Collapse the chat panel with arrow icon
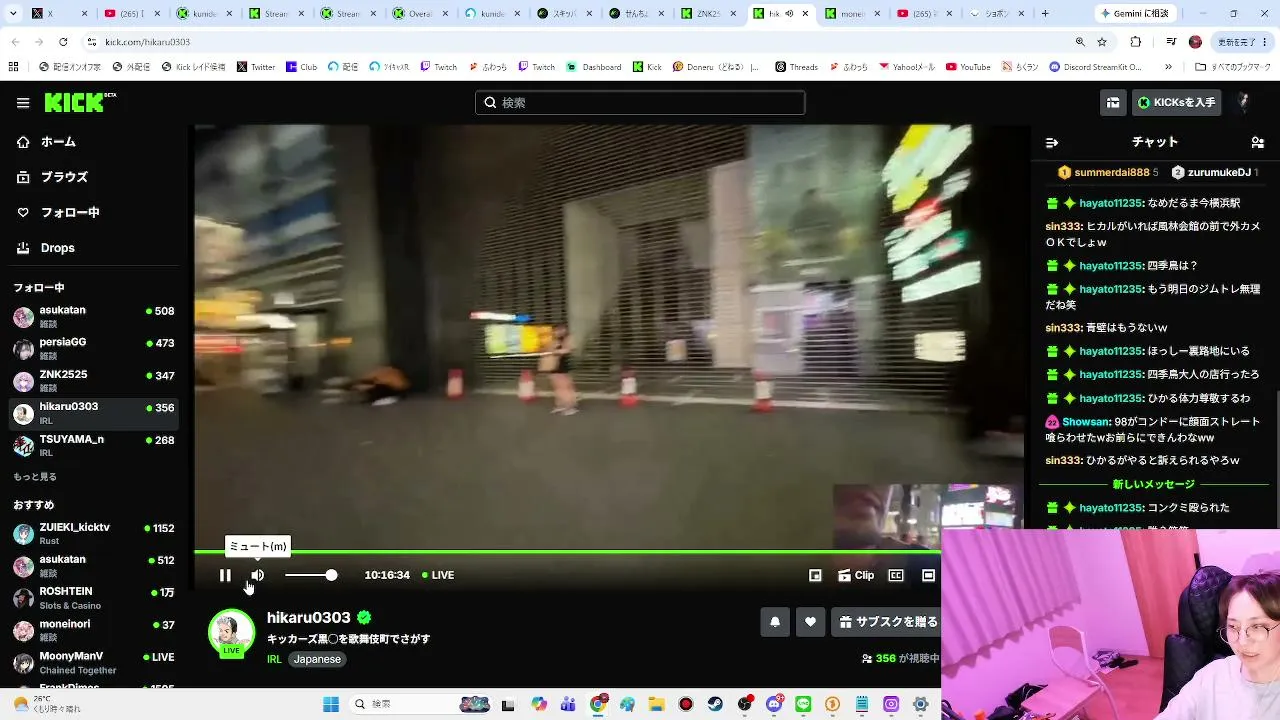The height and width of the screenshot is (720, 1280). (1051, 143)
